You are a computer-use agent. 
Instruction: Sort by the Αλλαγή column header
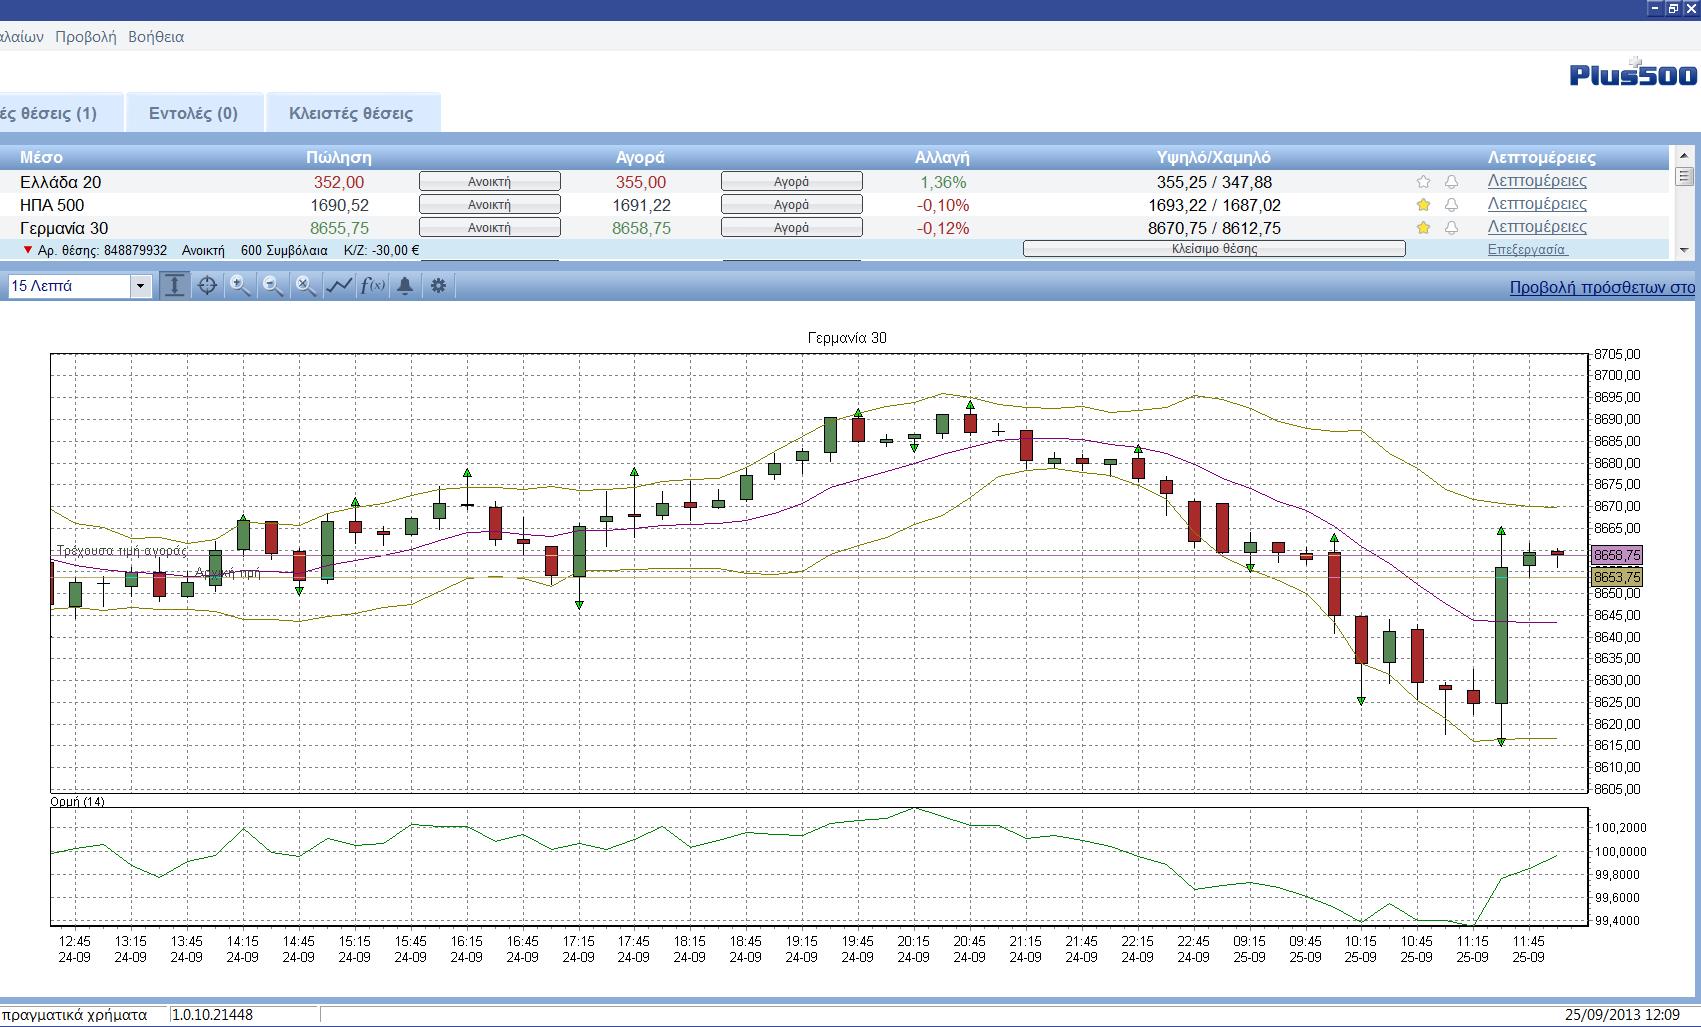(942, 157)
